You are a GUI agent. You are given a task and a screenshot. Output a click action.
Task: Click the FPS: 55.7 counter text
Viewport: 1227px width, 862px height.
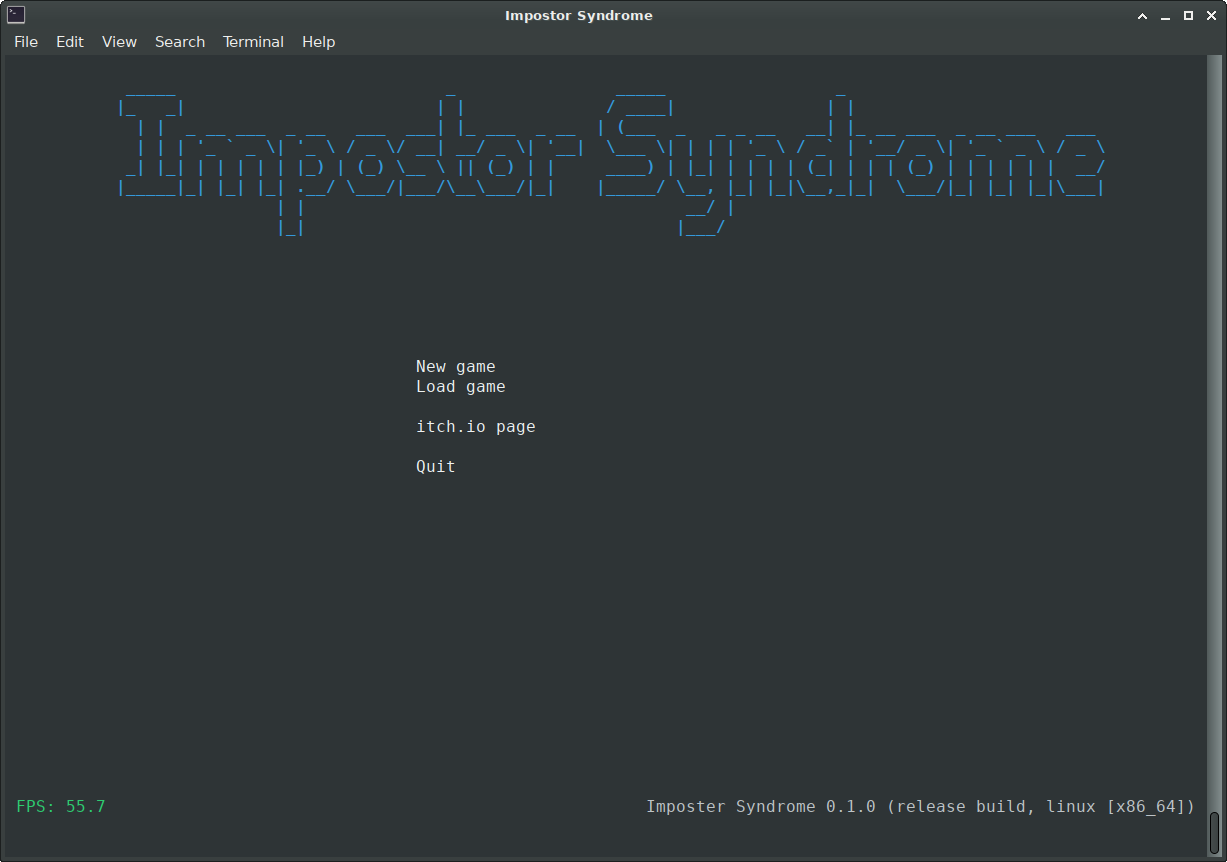point(61,806)
